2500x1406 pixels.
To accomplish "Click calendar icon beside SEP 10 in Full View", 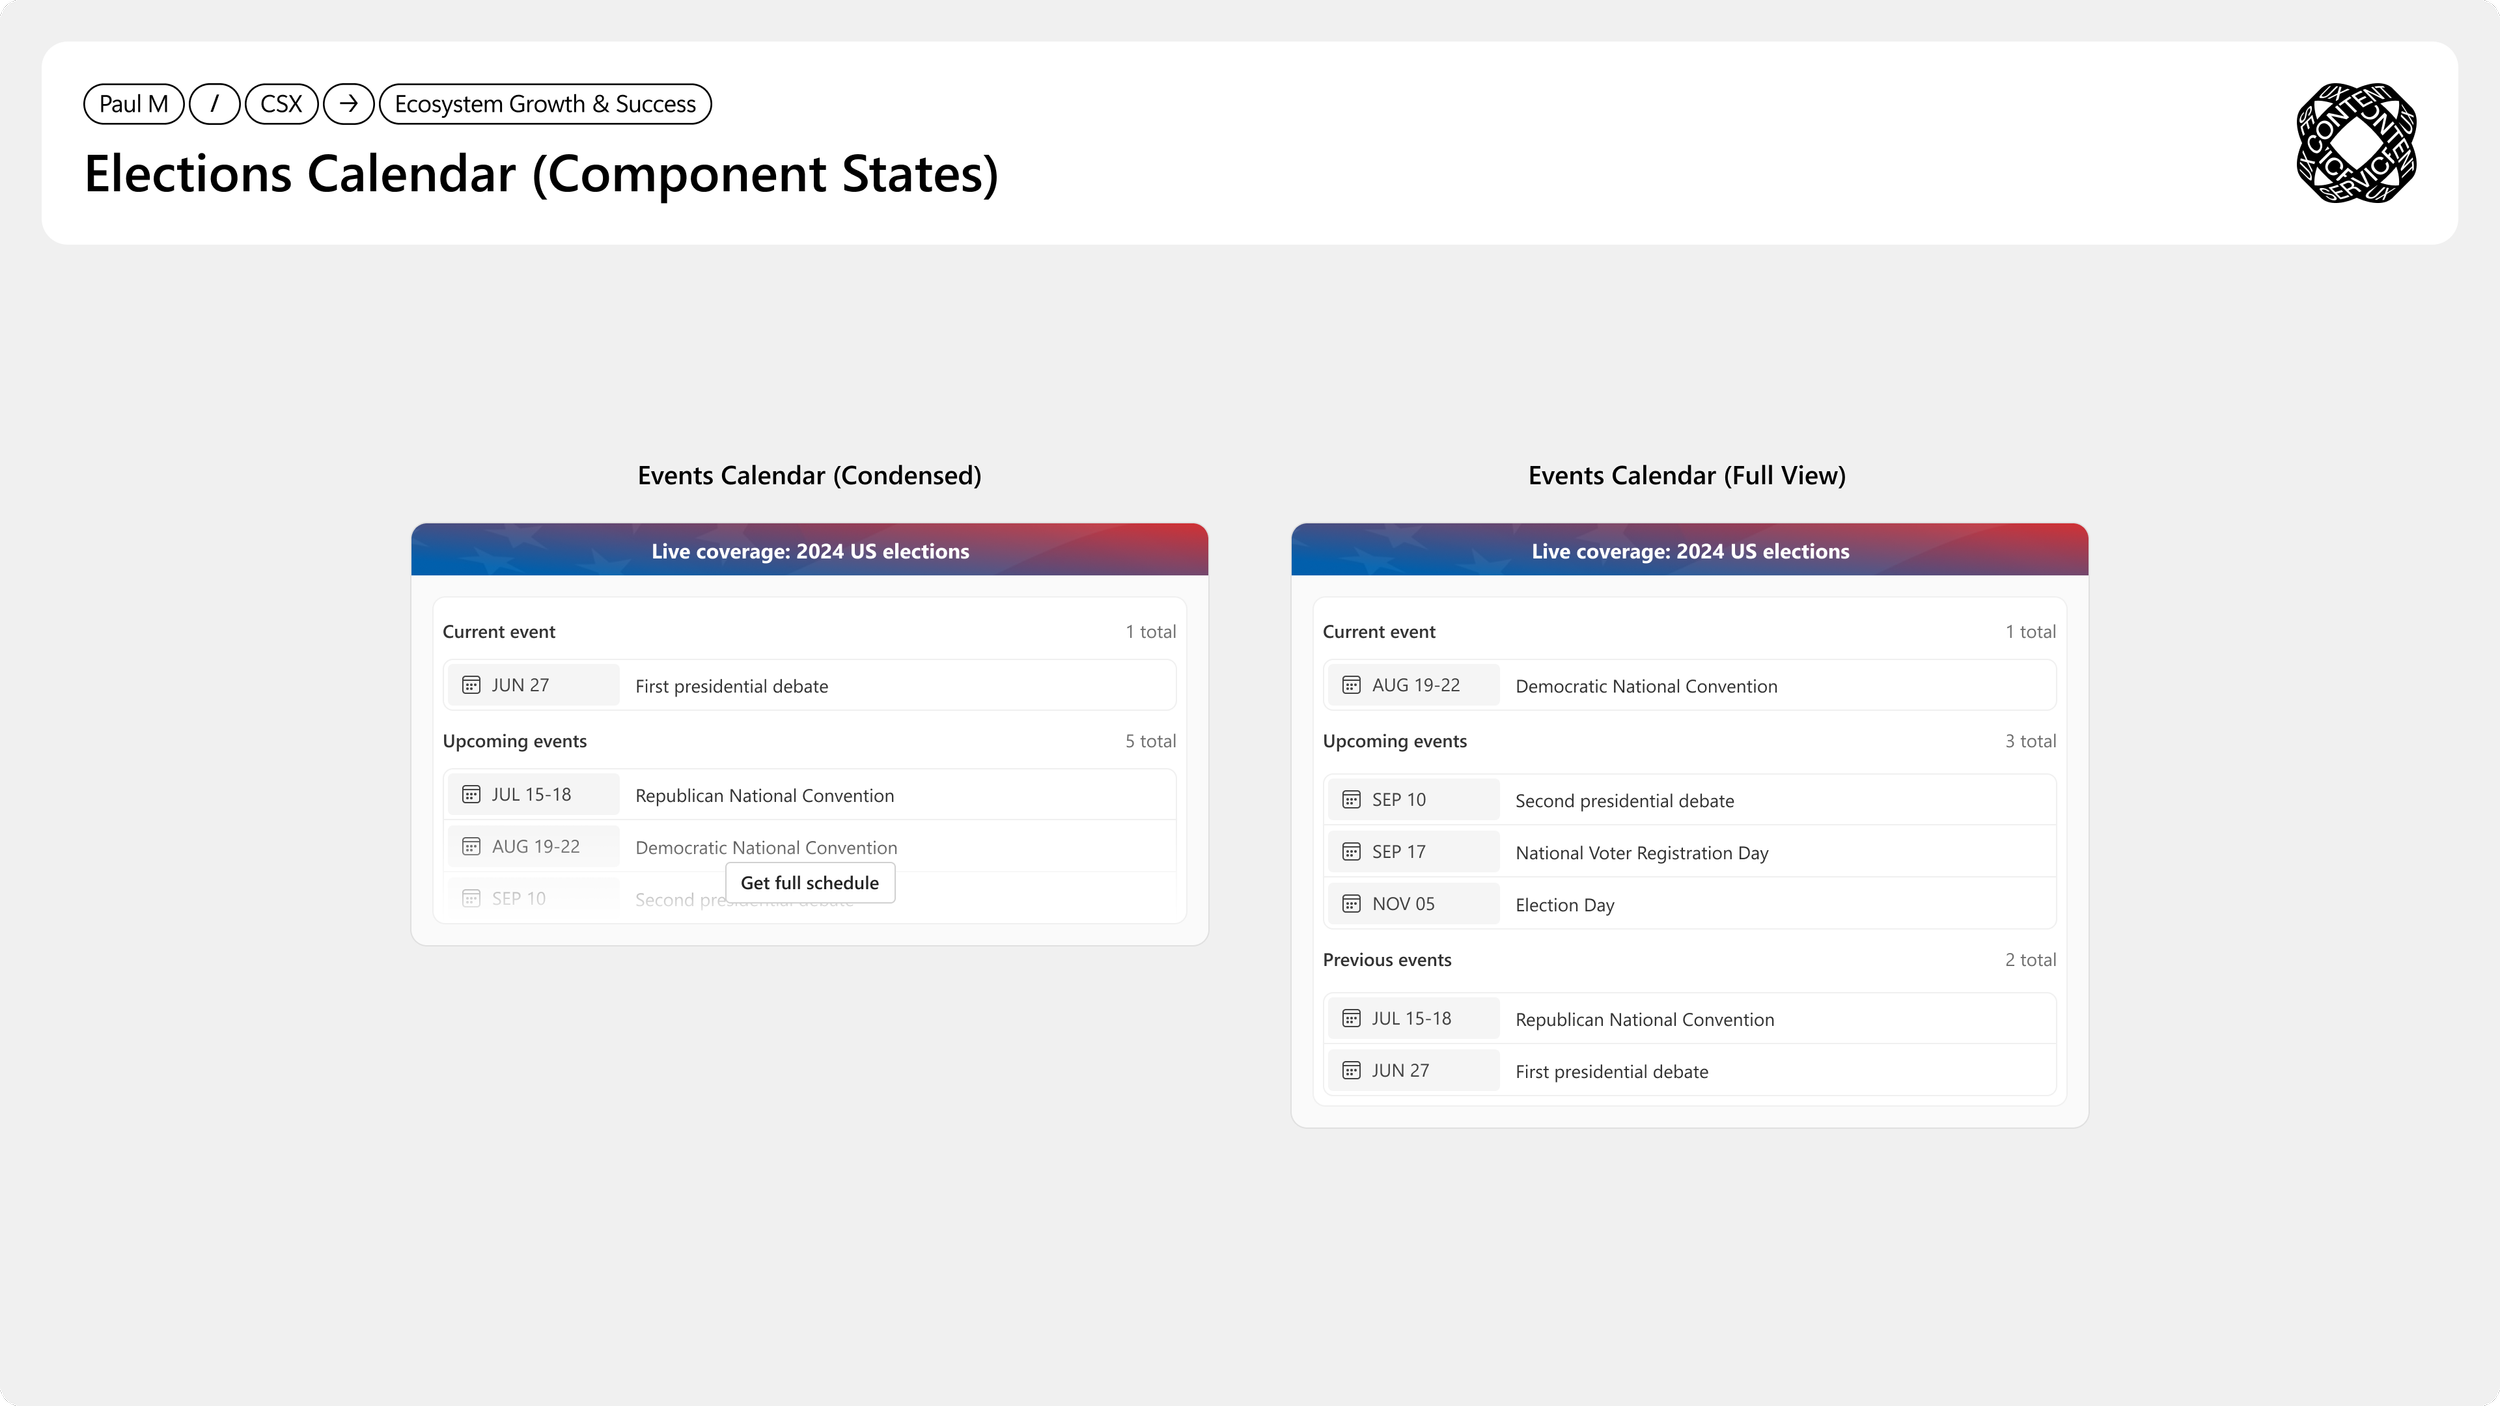I will [x=1351, y=800].
